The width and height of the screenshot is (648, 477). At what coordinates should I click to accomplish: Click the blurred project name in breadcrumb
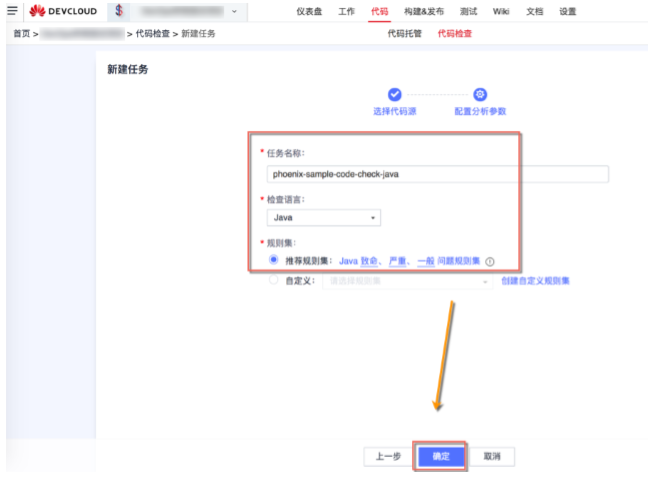point(83,33)
